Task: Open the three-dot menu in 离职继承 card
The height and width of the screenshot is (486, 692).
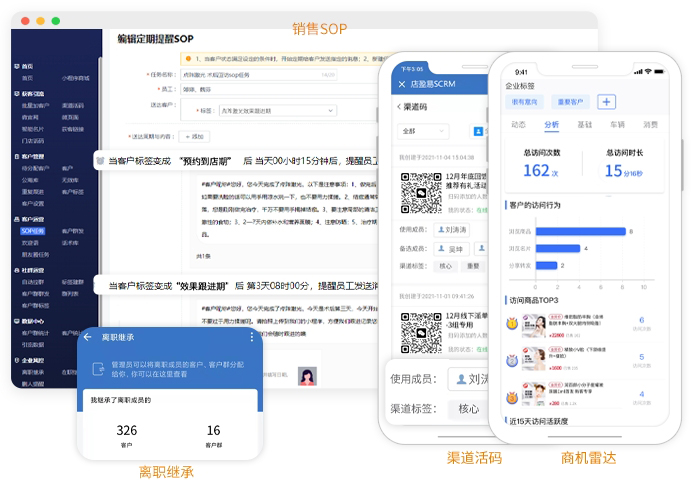Action: 251,338
